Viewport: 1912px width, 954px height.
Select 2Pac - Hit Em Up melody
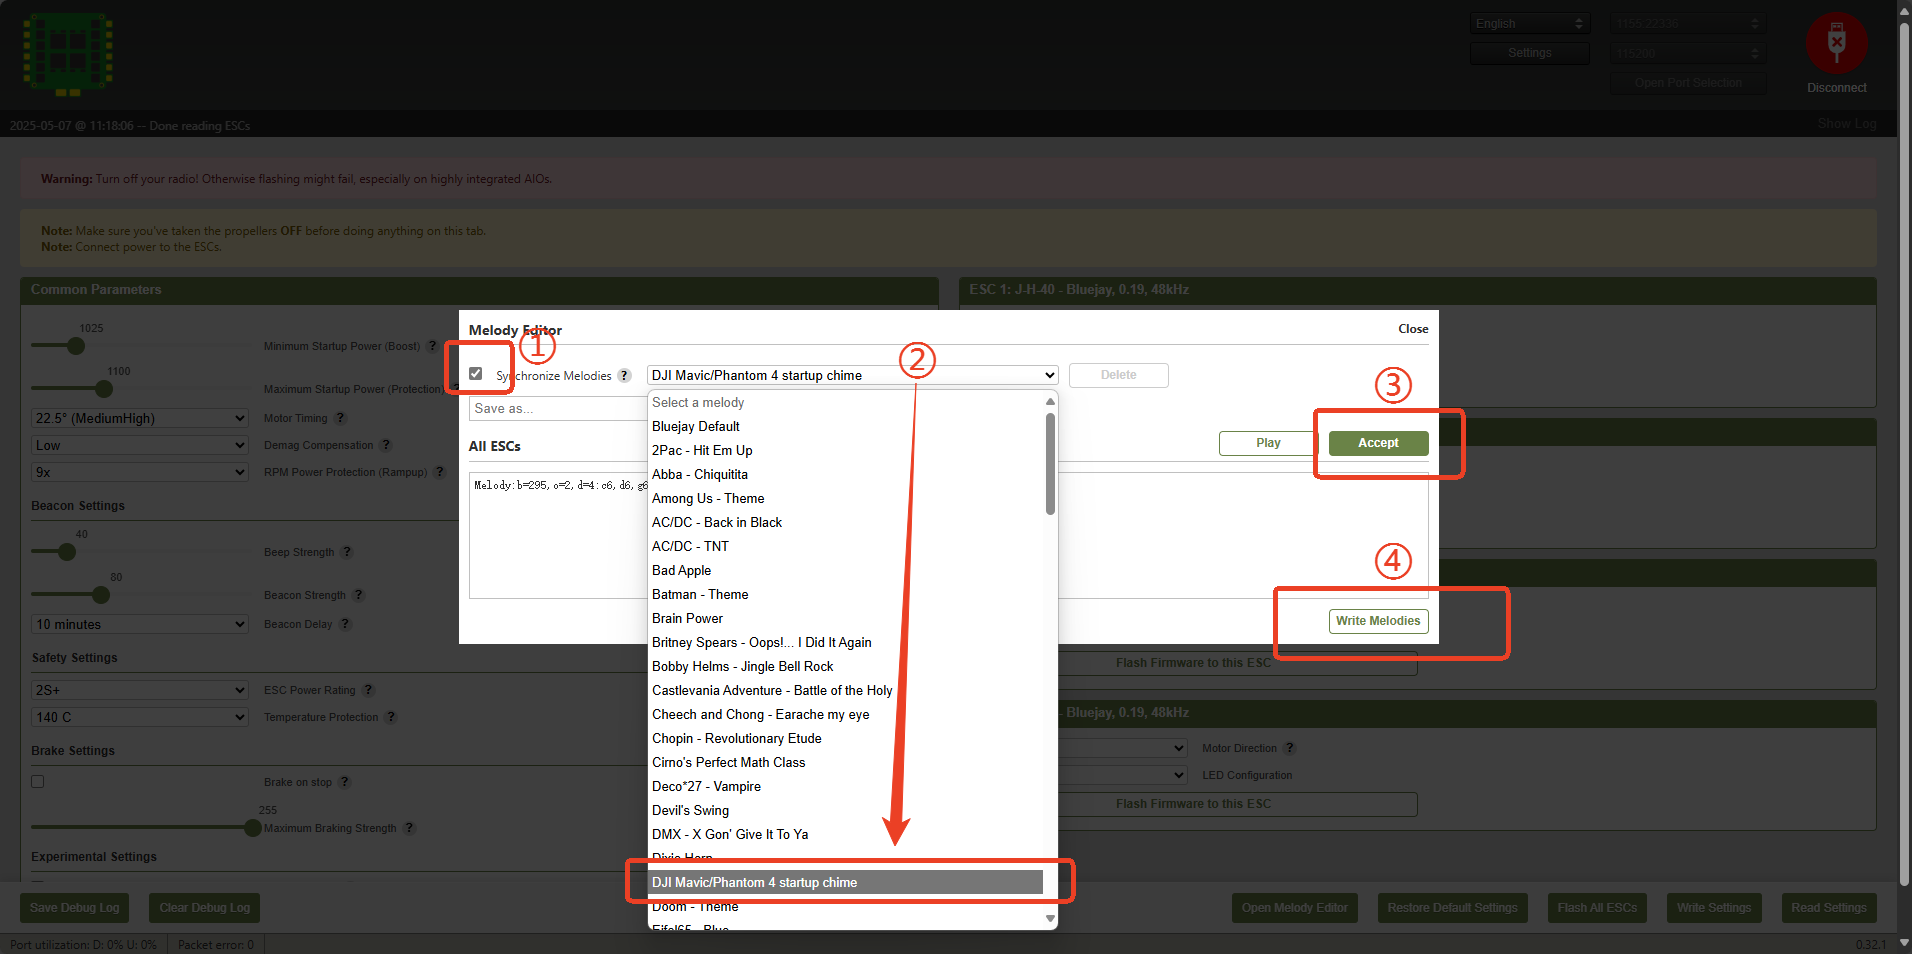coord(845,450)
